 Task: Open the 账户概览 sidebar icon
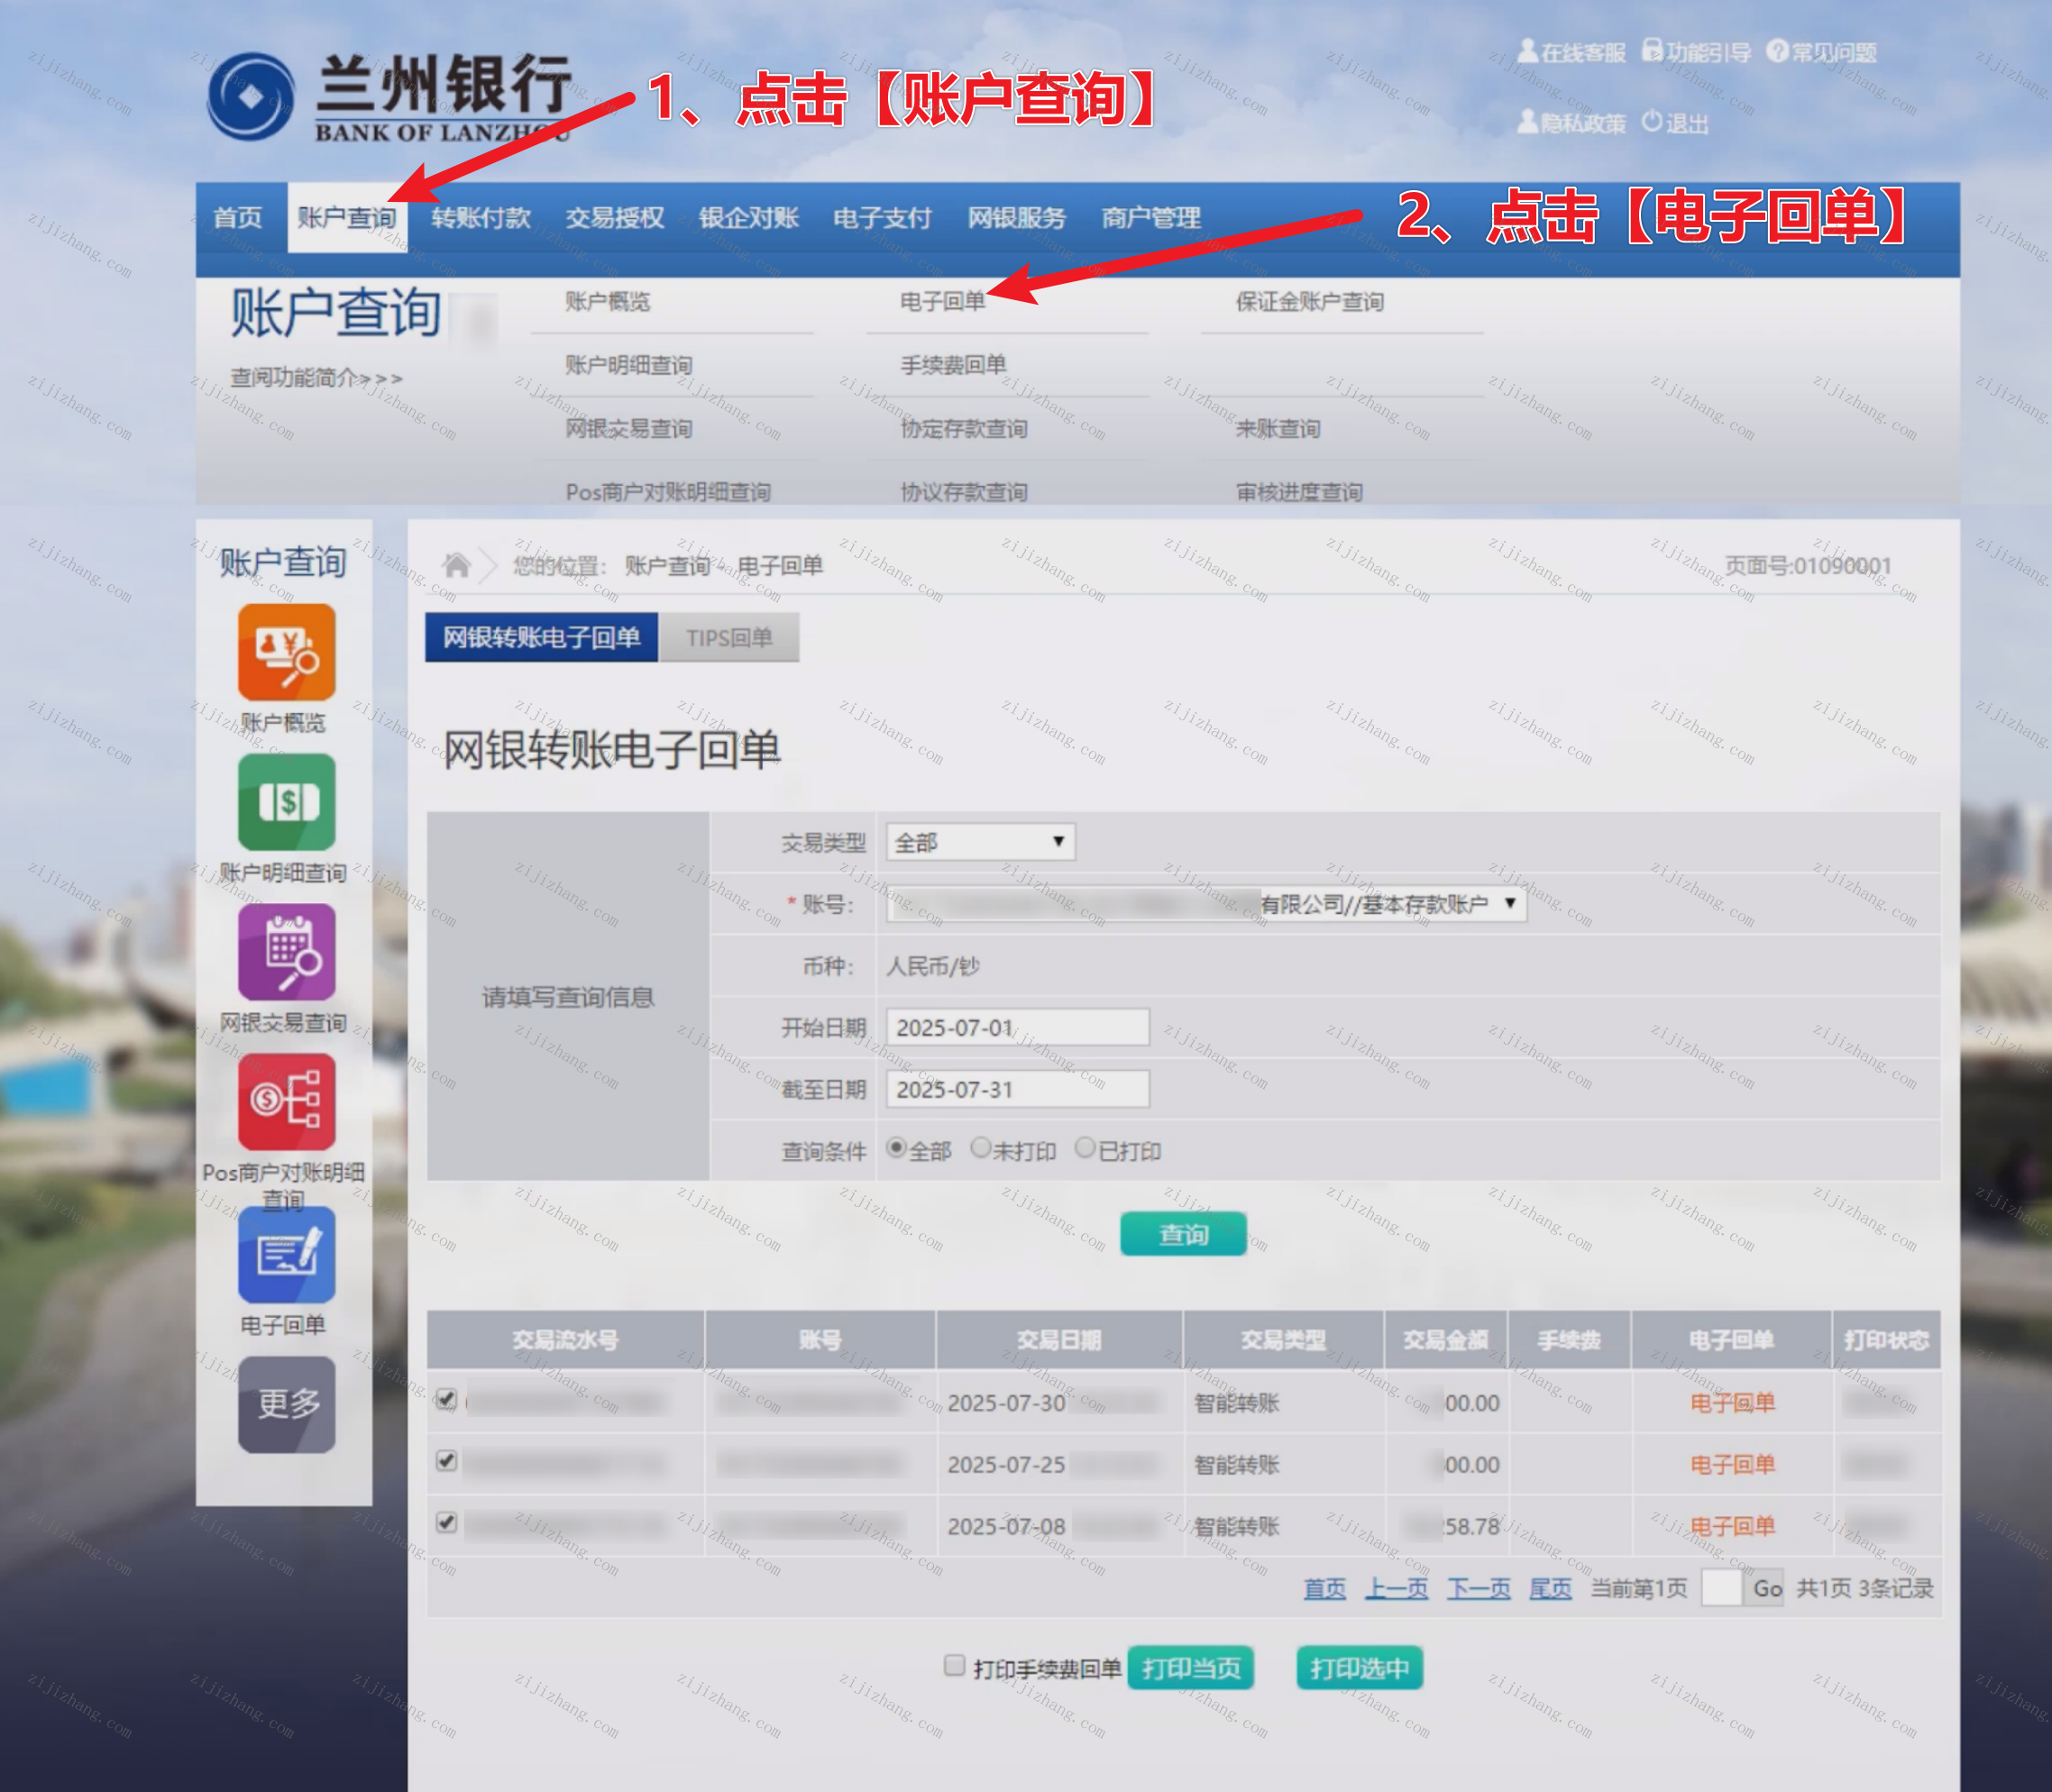[x=286, y=652]
